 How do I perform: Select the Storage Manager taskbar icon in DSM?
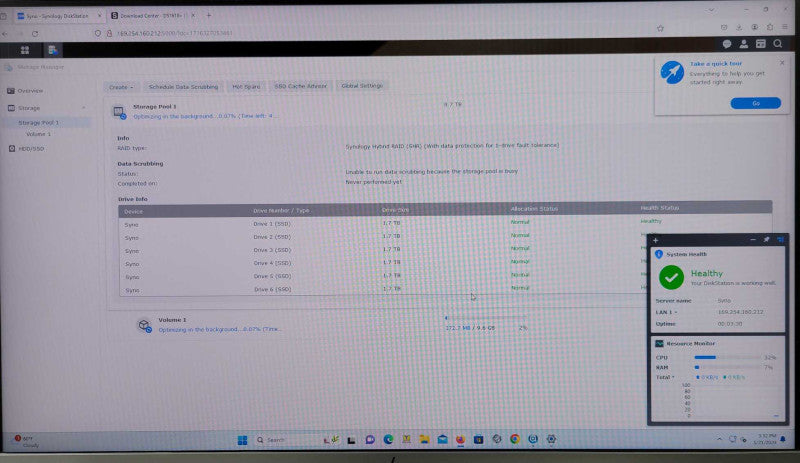(52, 50)
